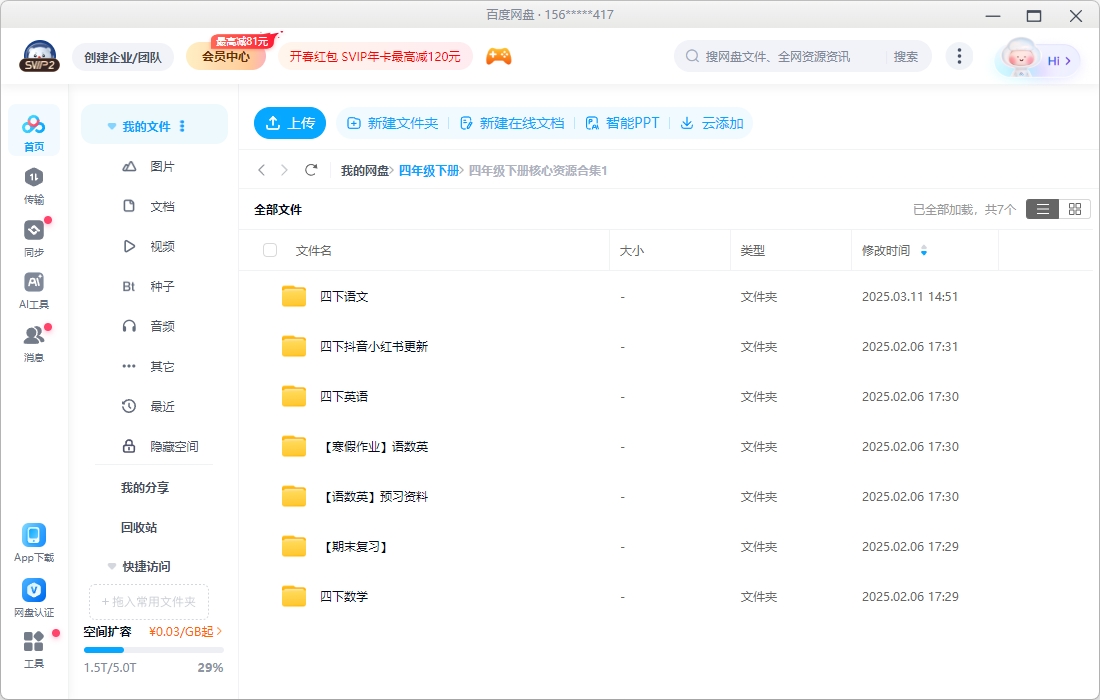Open the 我的文件 three-dot options

[x=182, y=126]
